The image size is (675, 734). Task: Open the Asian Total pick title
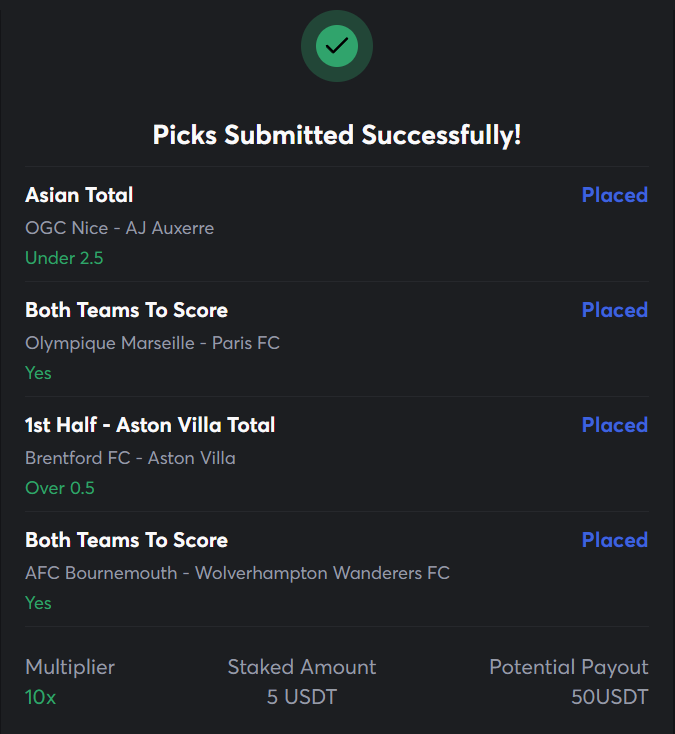pos(79,195)
